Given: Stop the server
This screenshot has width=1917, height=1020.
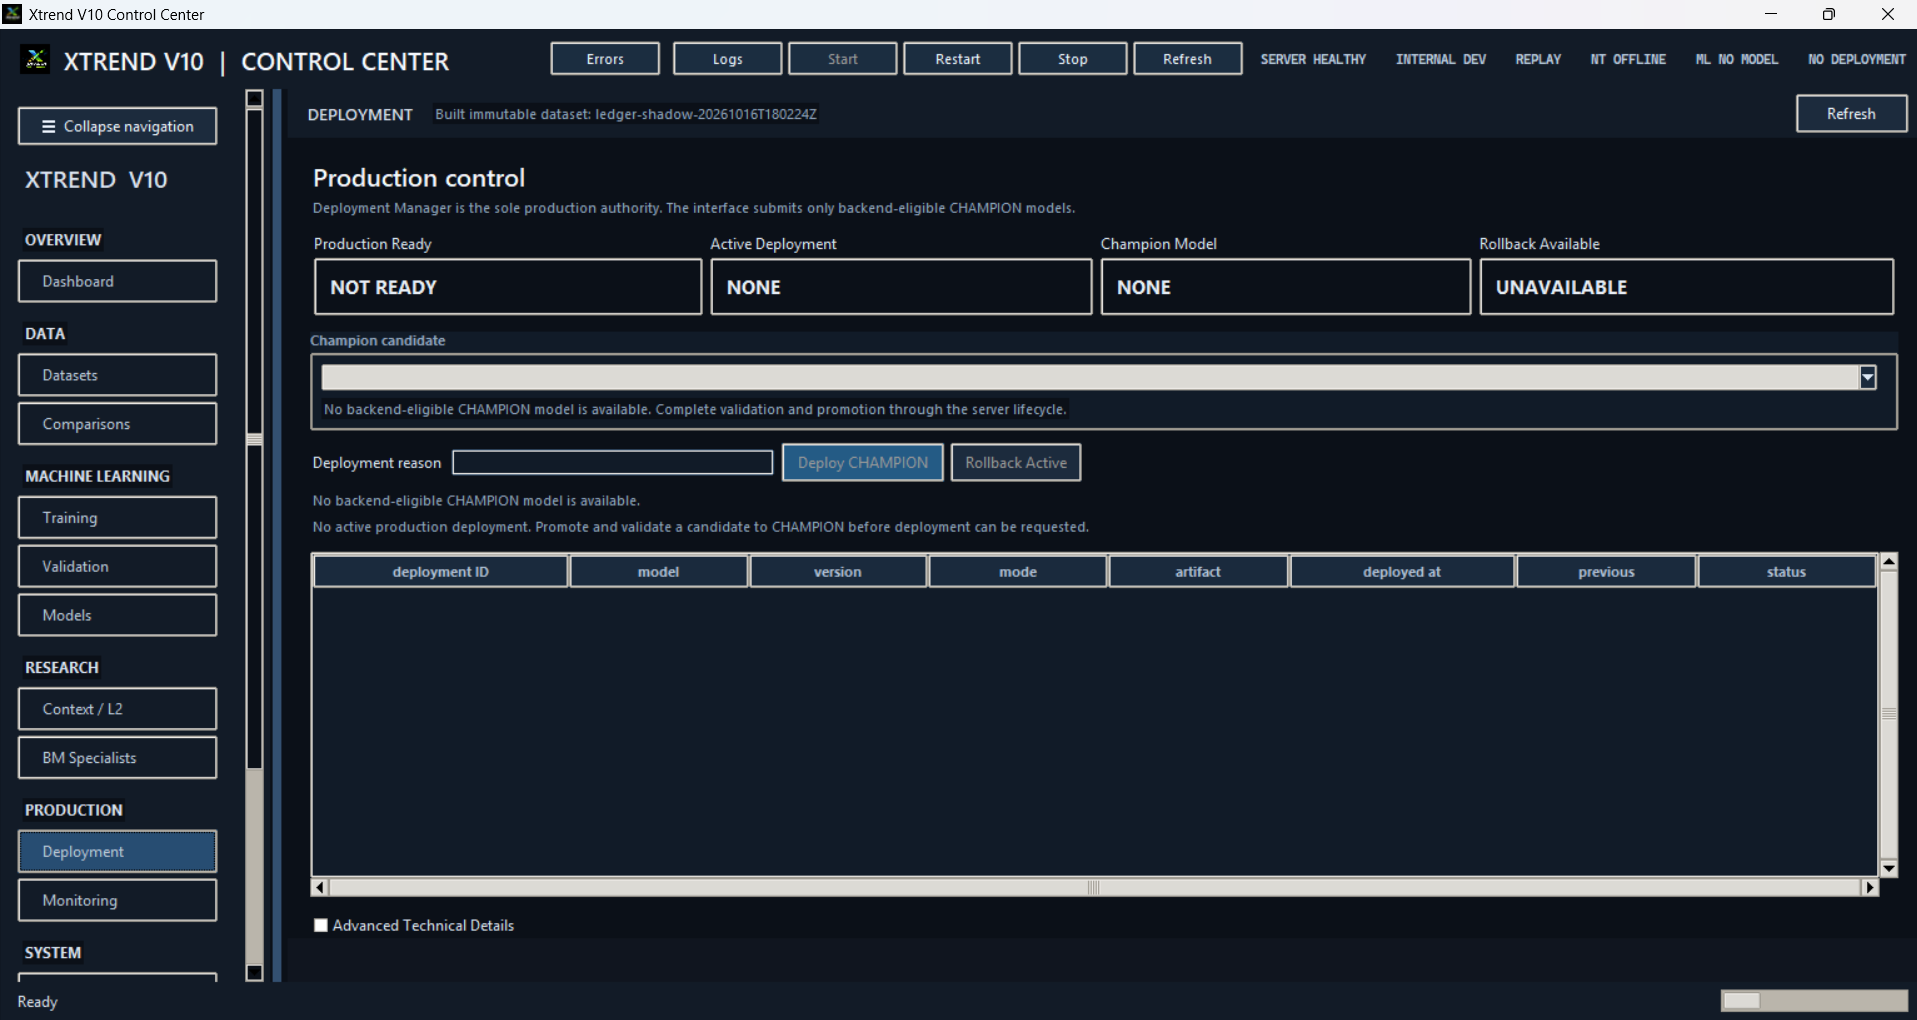Looking at the screenshot, I should click(1072, 59).
